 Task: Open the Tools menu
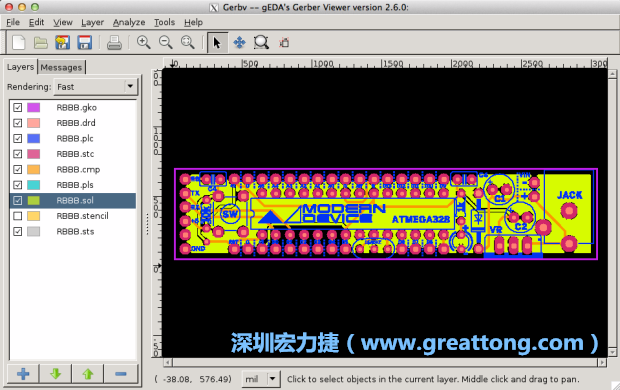164,22
